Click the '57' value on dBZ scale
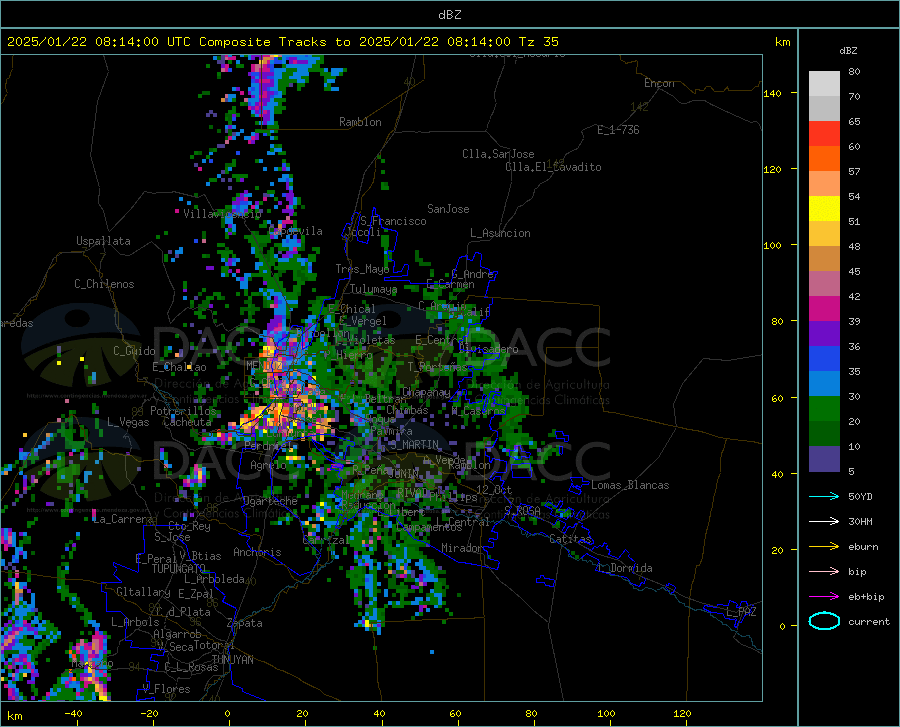 (x=854, y=171)
